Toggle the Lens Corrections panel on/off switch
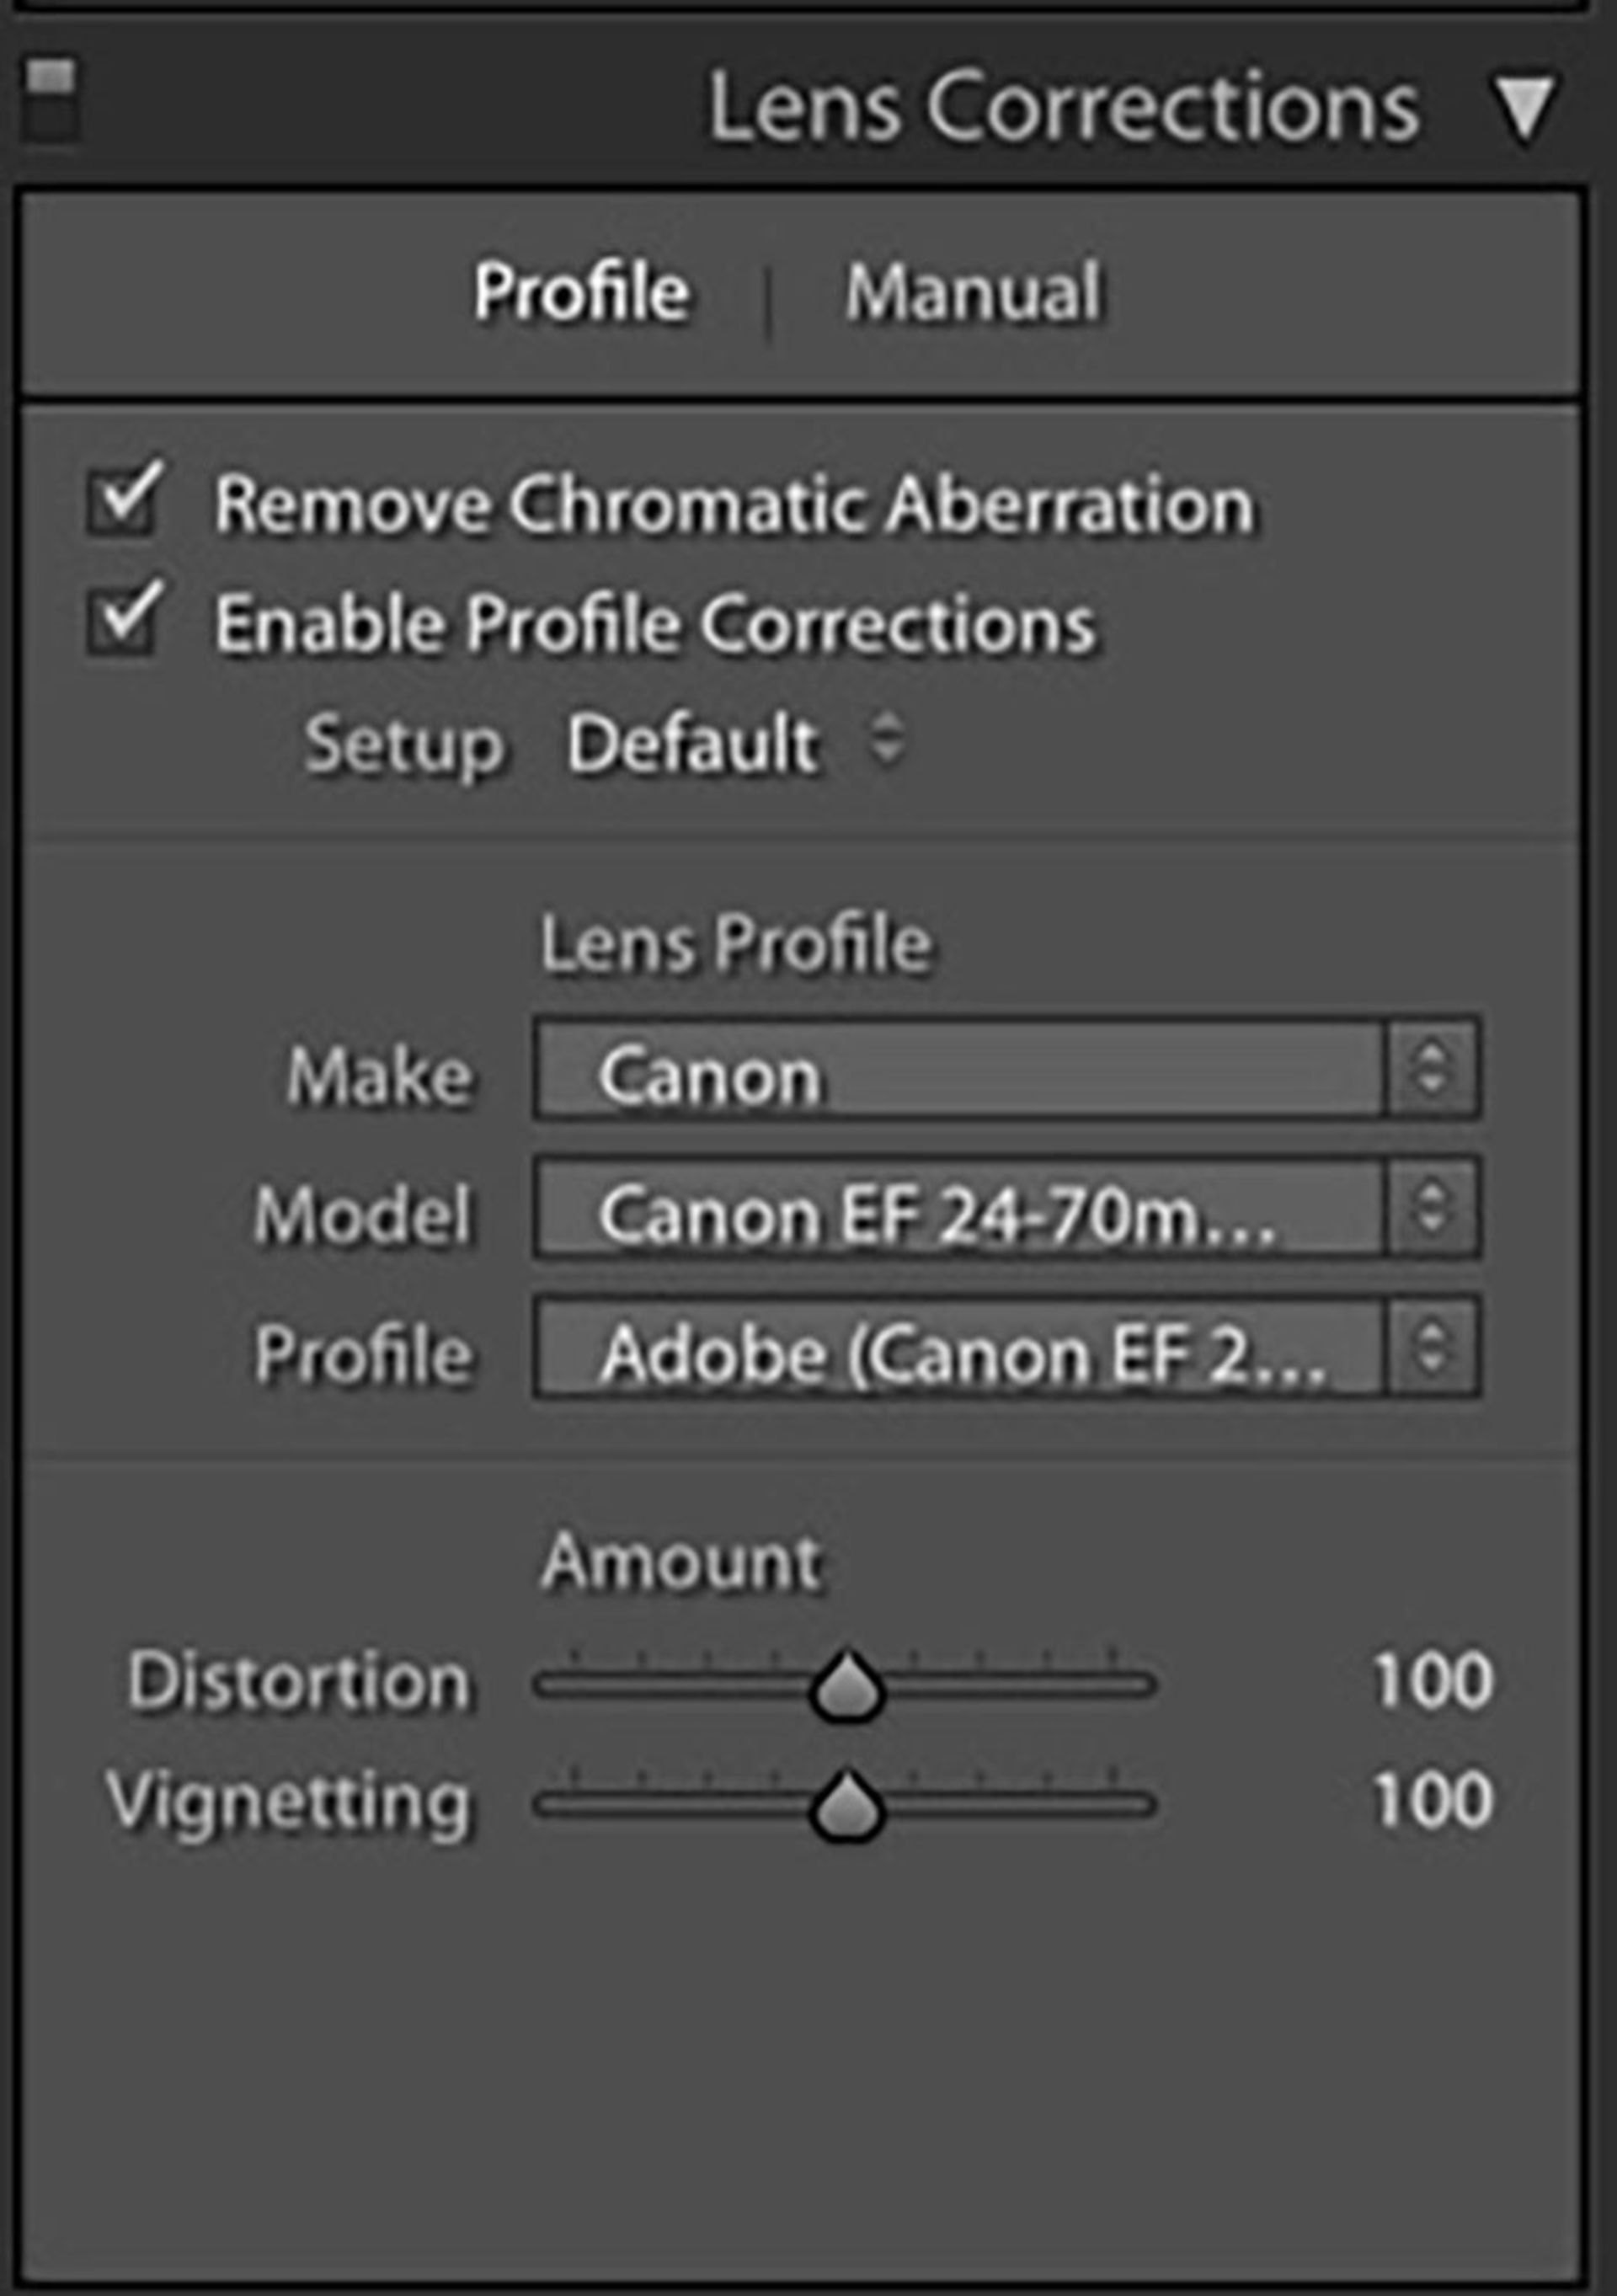1617x2296 pixels. (50, 101)
